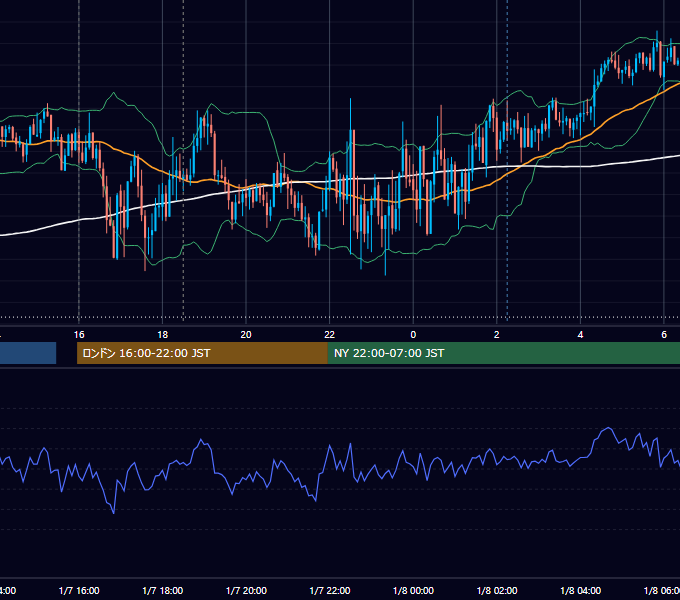
Task: Click the 1/7 18:00 time axis label
Action: [x=163, y=590]
